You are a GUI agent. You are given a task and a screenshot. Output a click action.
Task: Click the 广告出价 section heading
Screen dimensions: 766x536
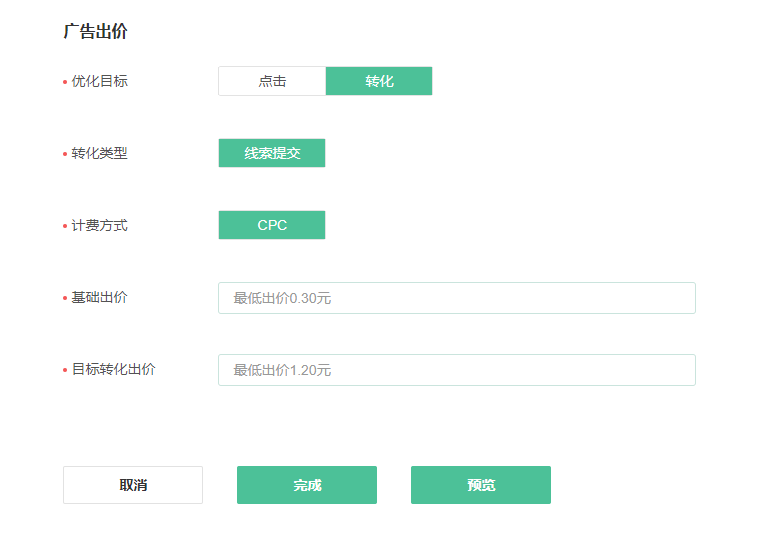point(95,31)
